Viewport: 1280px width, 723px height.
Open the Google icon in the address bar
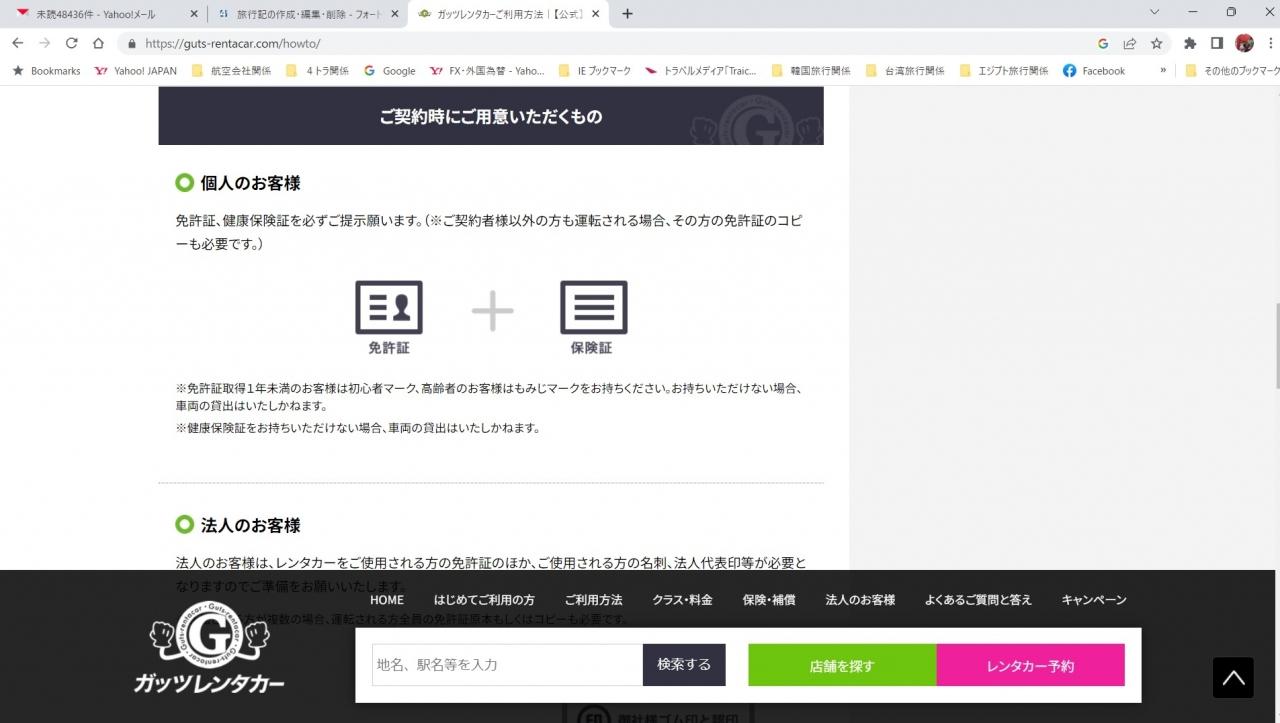coord(1103,43)
